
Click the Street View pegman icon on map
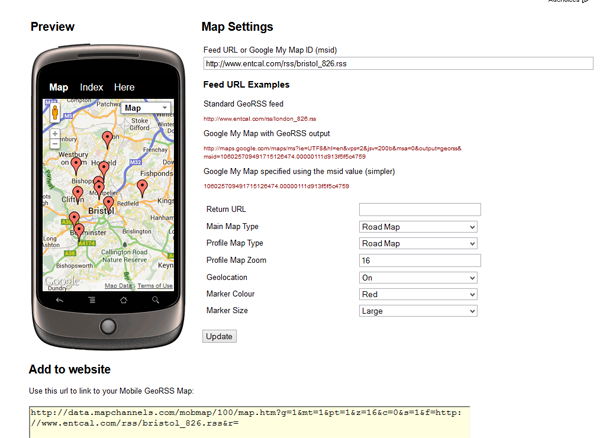[x=55, y=112]
